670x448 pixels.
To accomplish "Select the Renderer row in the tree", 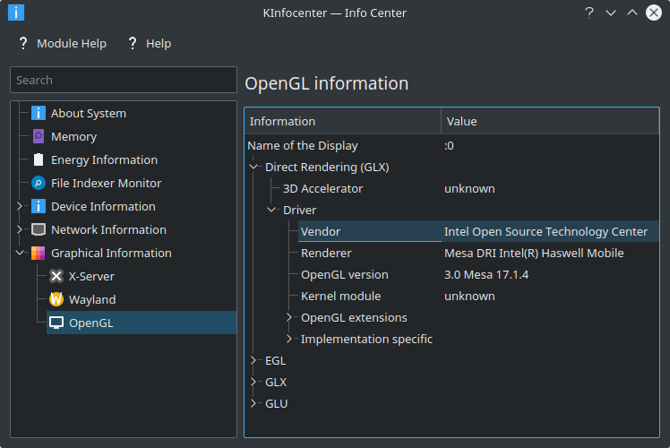I will pyautogui.click(x=326, y=253).
